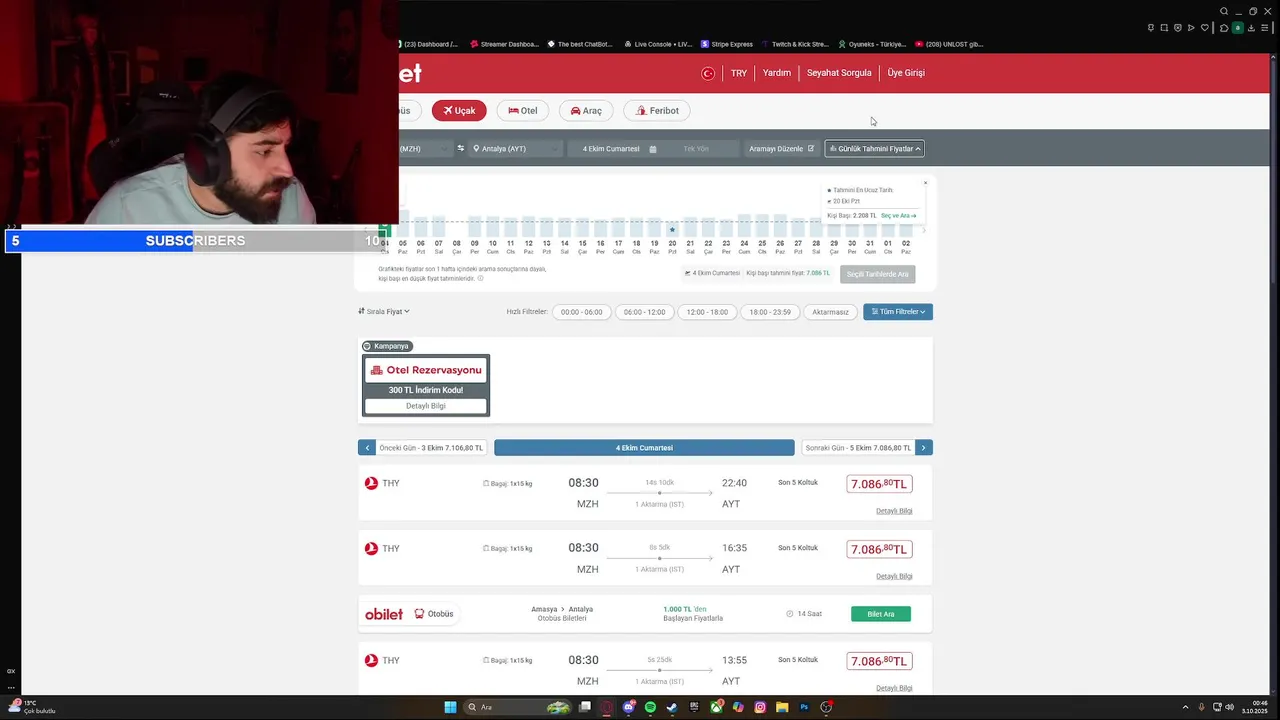Close the cheapest date tooltip
Viewport: 1280px width, 720px height.
coord(925,183)
